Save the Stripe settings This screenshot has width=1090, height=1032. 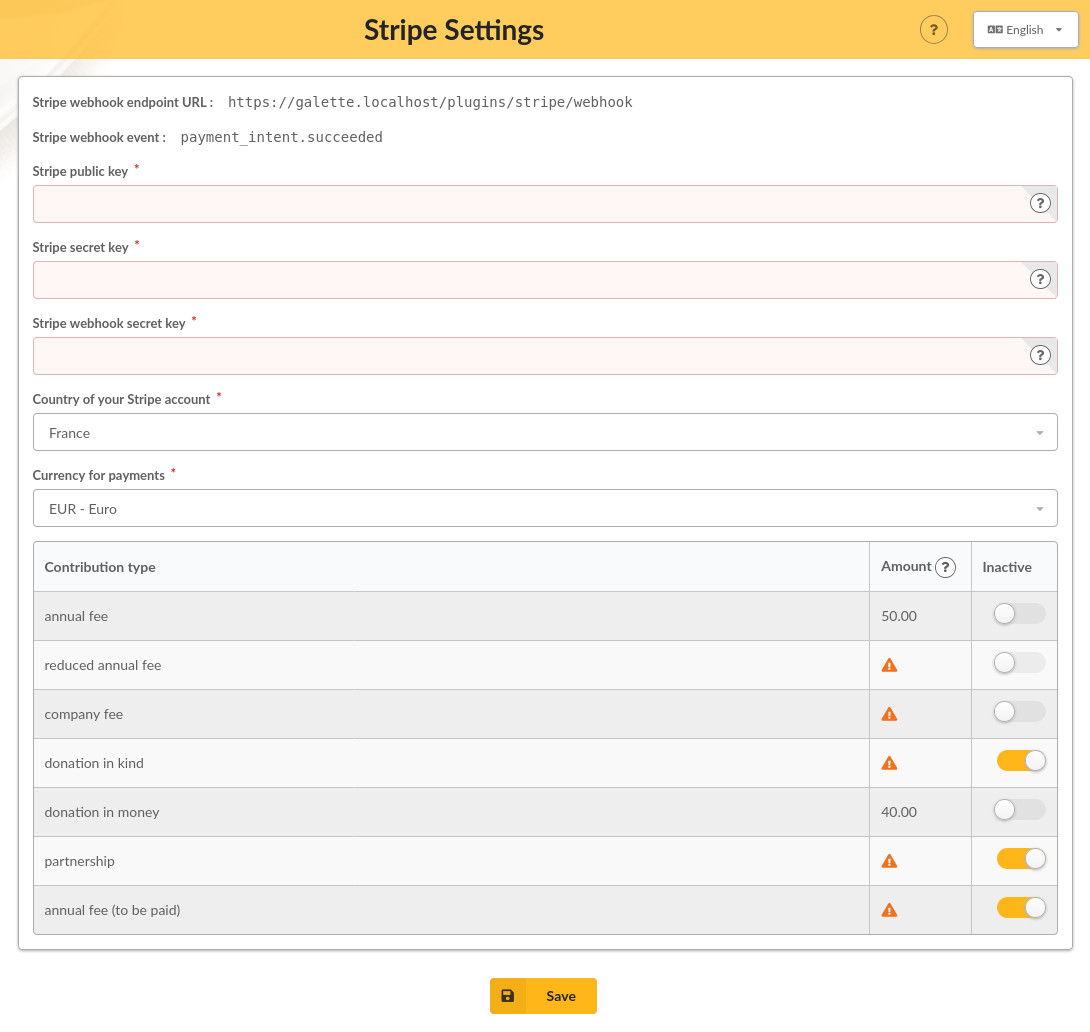click(543, 996)
